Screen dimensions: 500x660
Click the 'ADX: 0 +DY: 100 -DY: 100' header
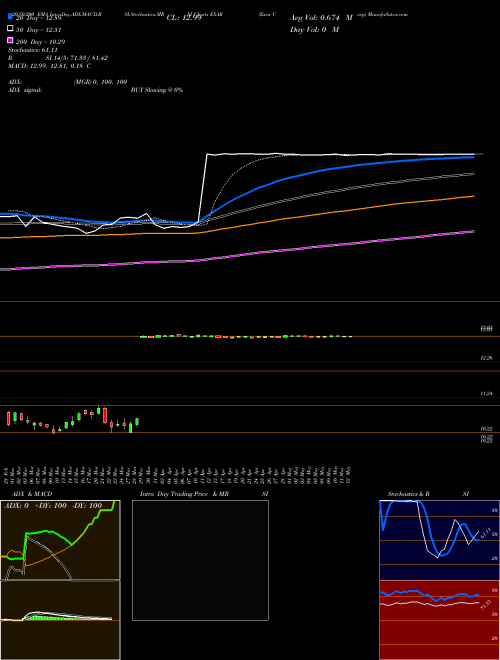point(53,505)
